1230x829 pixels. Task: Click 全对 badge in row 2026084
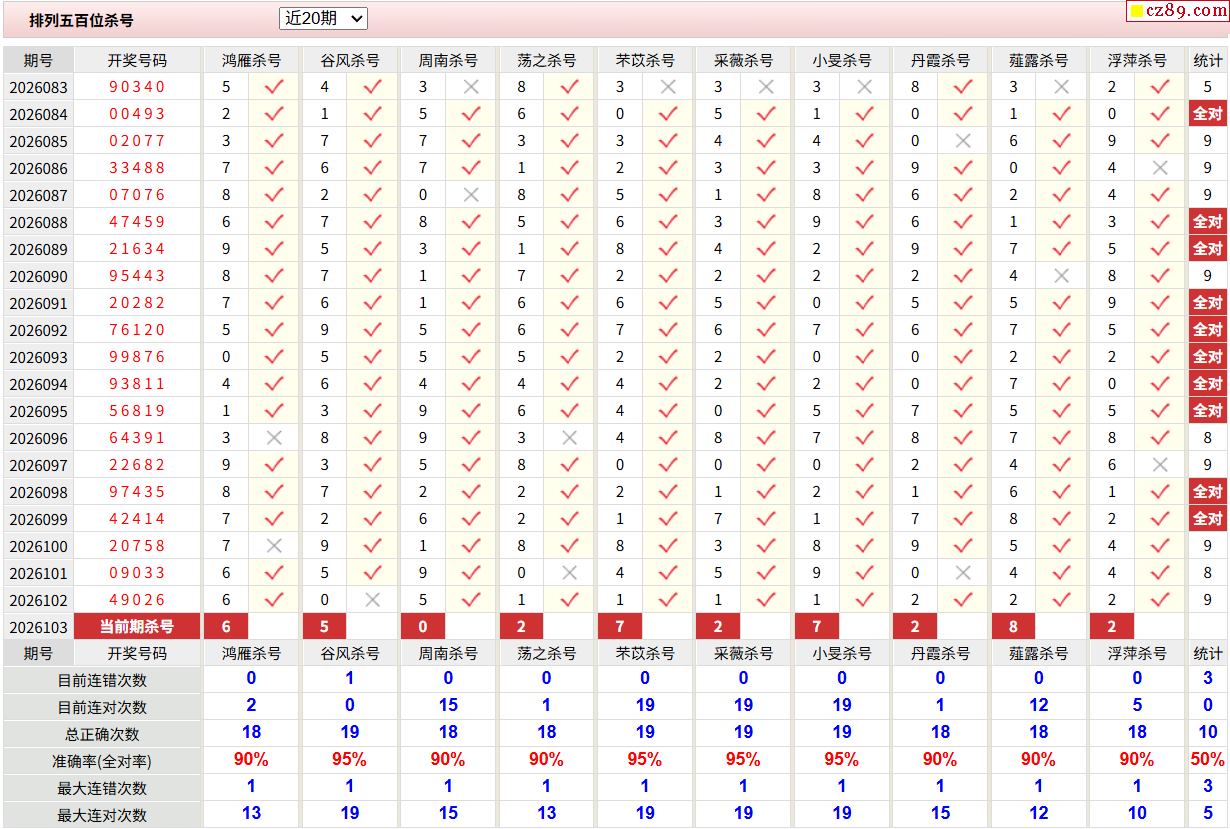pyautogui.click(x=1208, y=114)
